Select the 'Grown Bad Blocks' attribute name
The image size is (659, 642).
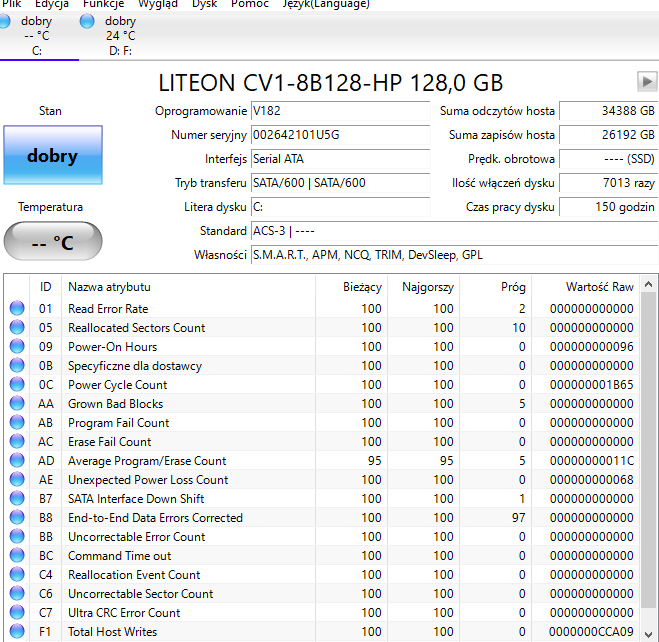click(x=116, y=404)
